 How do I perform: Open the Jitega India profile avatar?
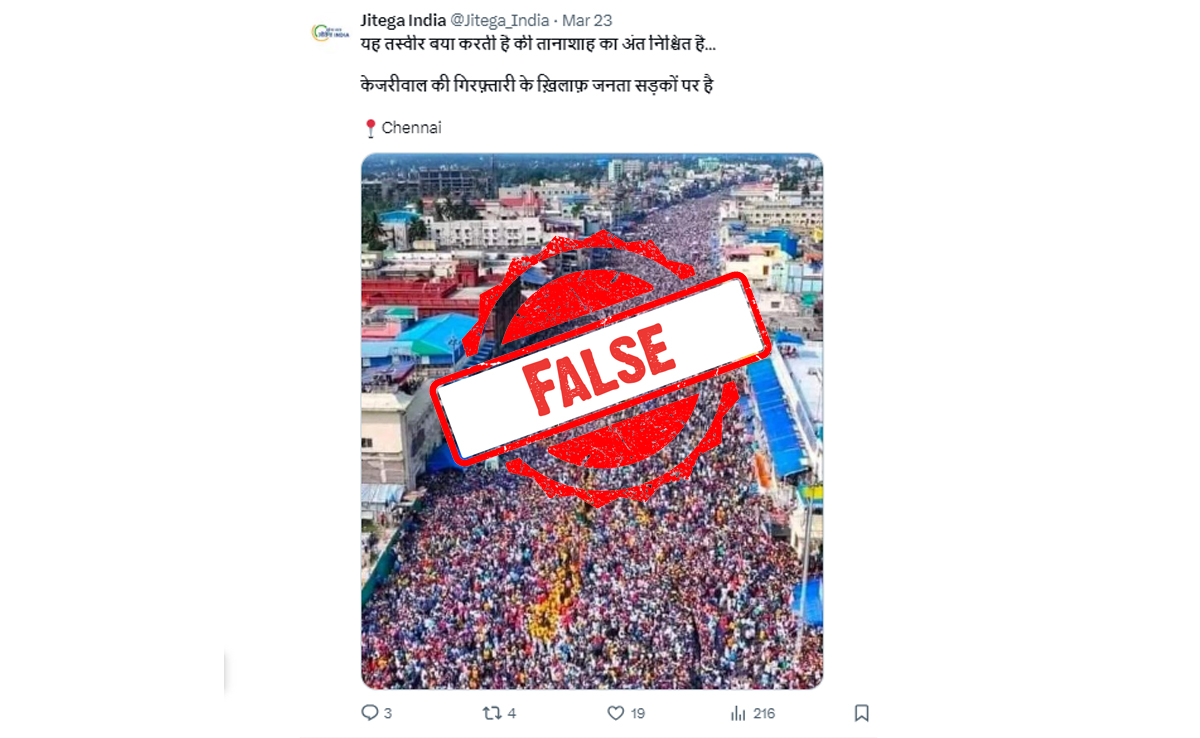pyautogui.click(x=330, y=32)
